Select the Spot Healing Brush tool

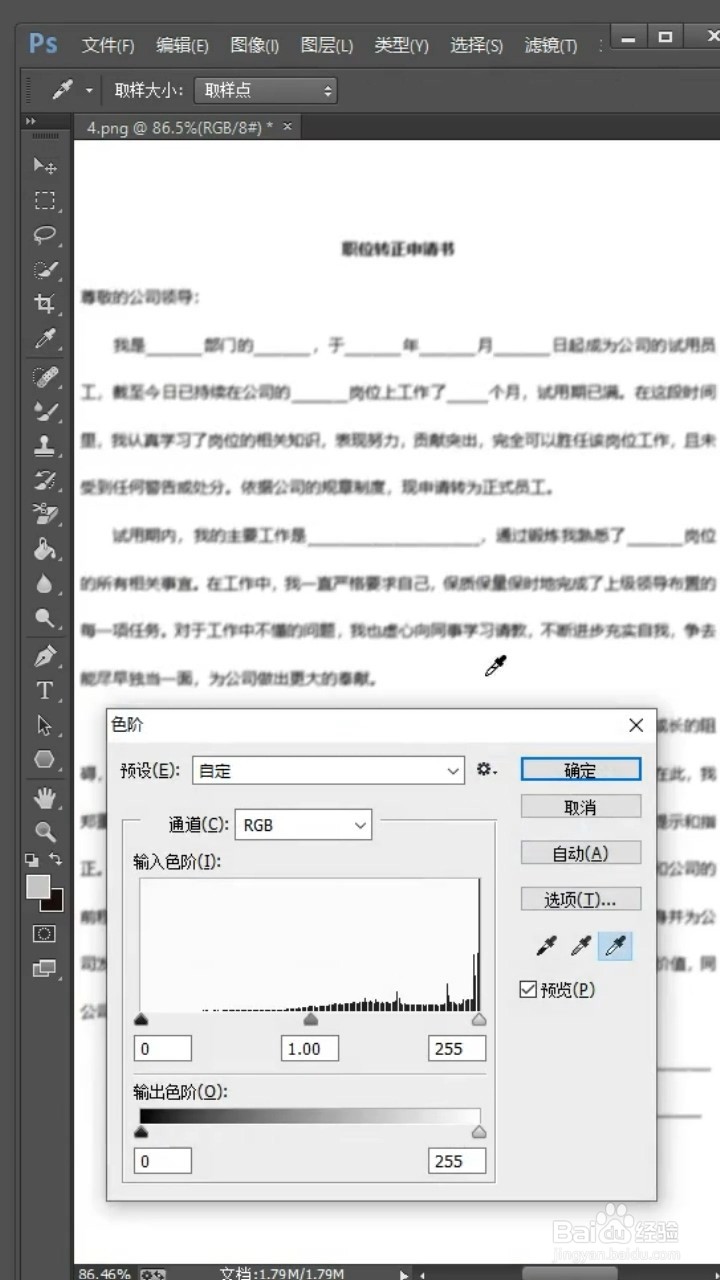45,377
